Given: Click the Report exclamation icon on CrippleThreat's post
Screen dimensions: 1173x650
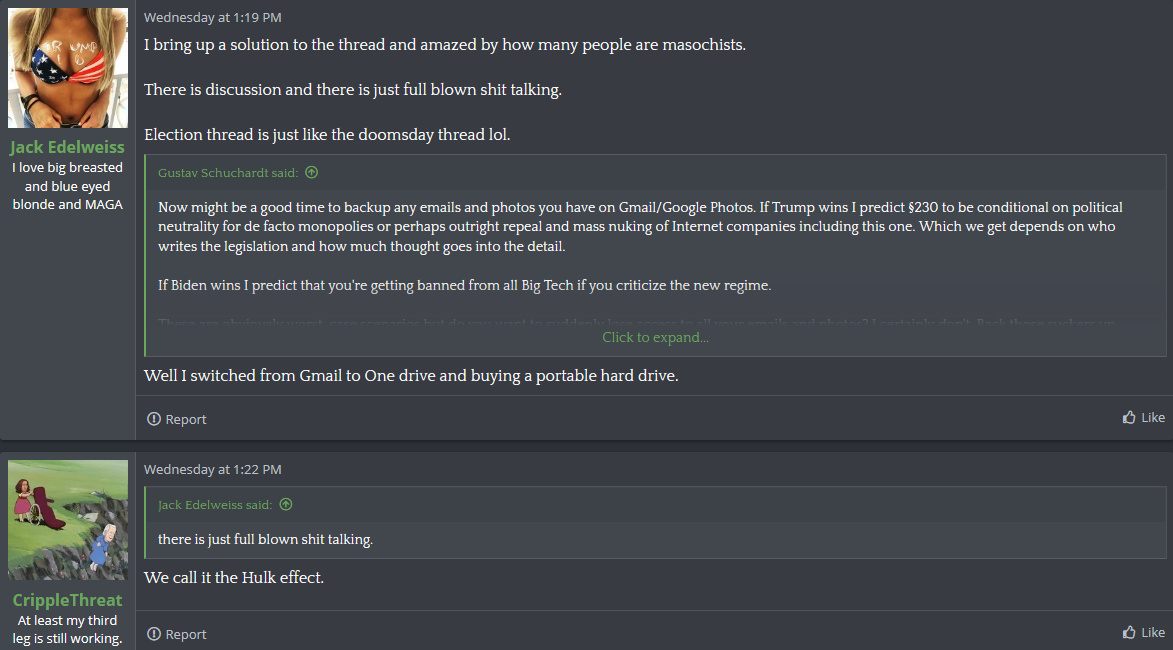Looking at the screenshot, I should (x=153, y=634).
